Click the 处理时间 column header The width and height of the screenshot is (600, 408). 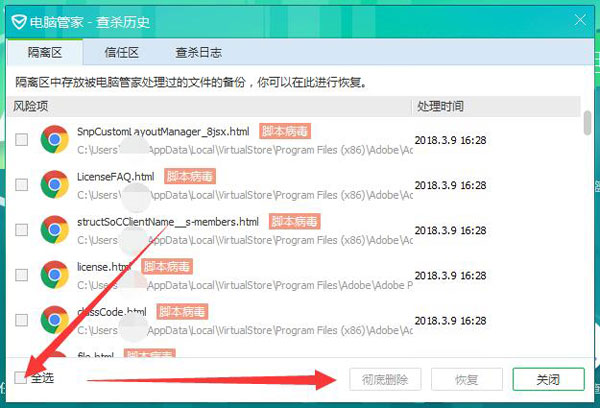click(440, 106)
